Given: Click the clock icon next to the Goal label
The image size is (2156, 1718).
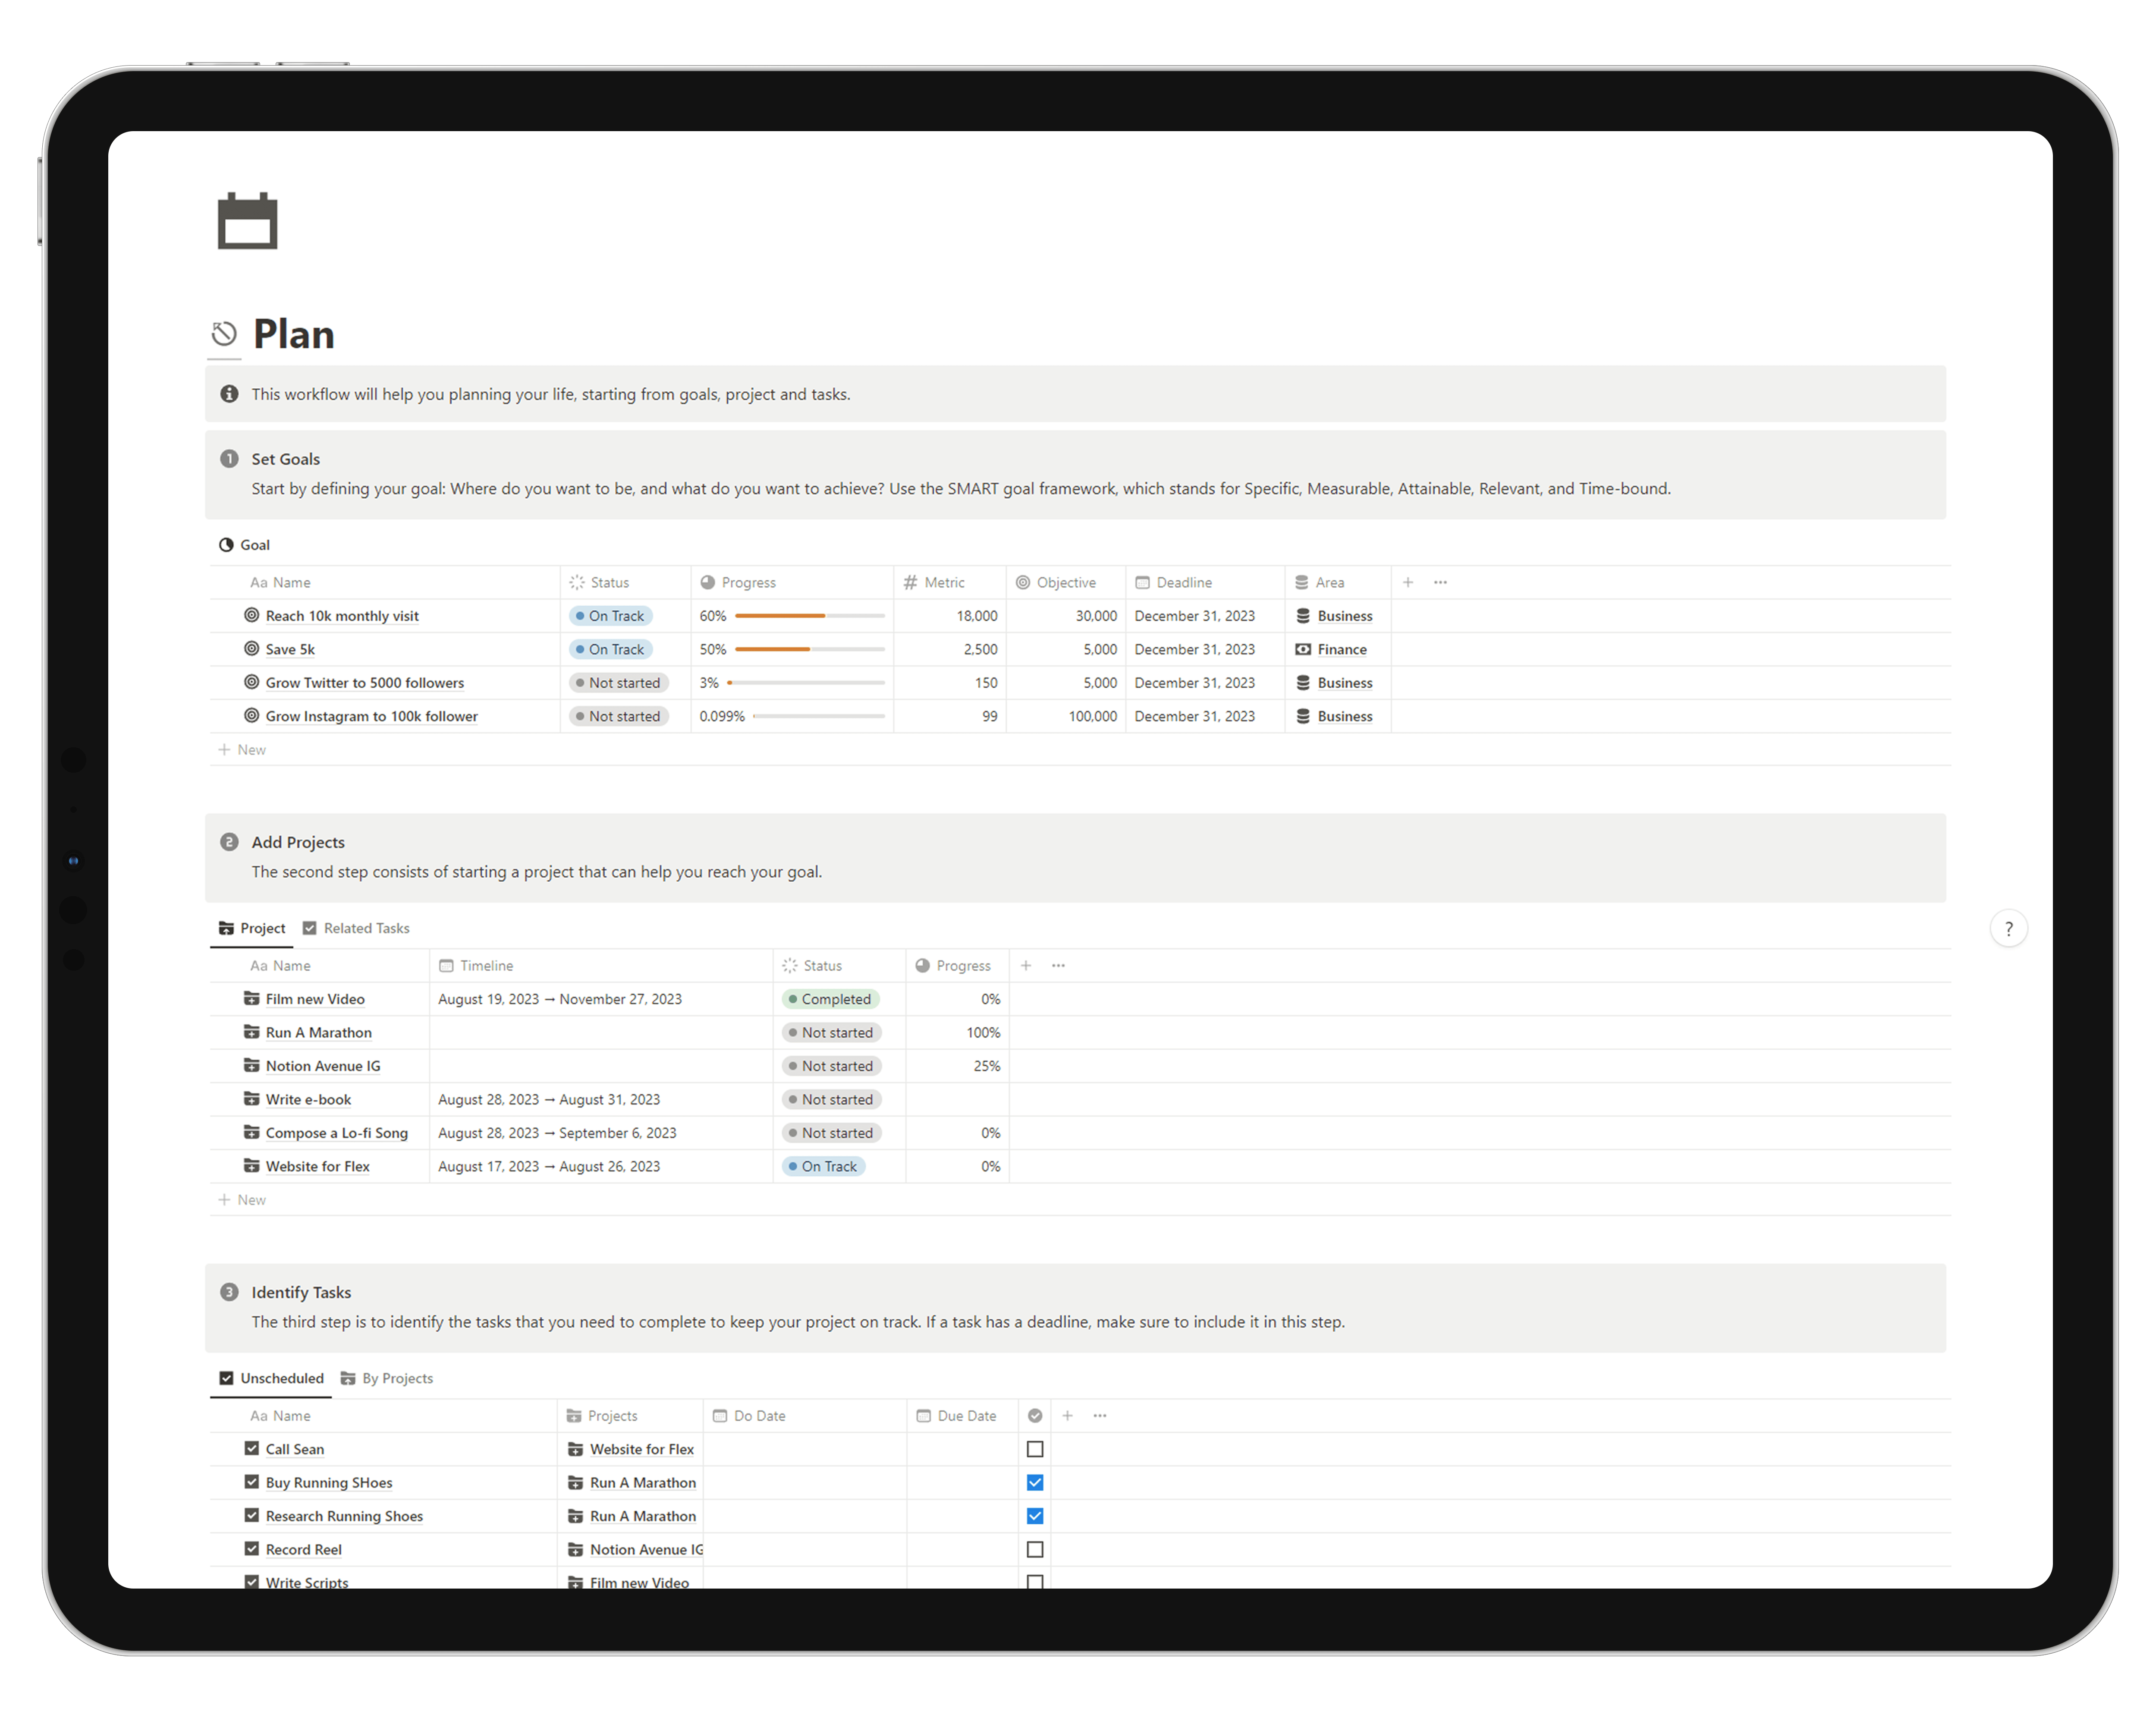Looking at the screenshot, I should (x=226, y=544).
